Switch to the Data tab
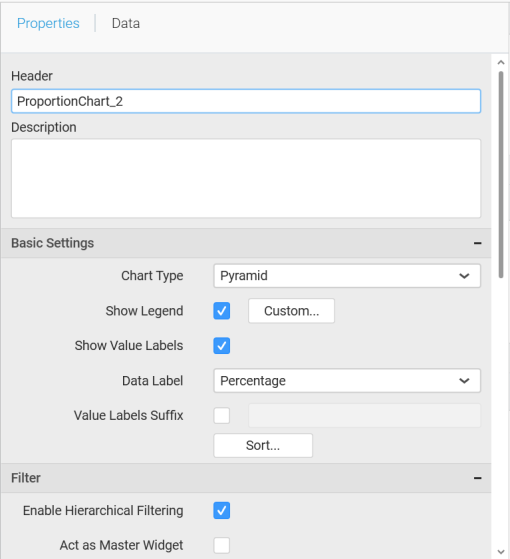 (x=126, y=24)
